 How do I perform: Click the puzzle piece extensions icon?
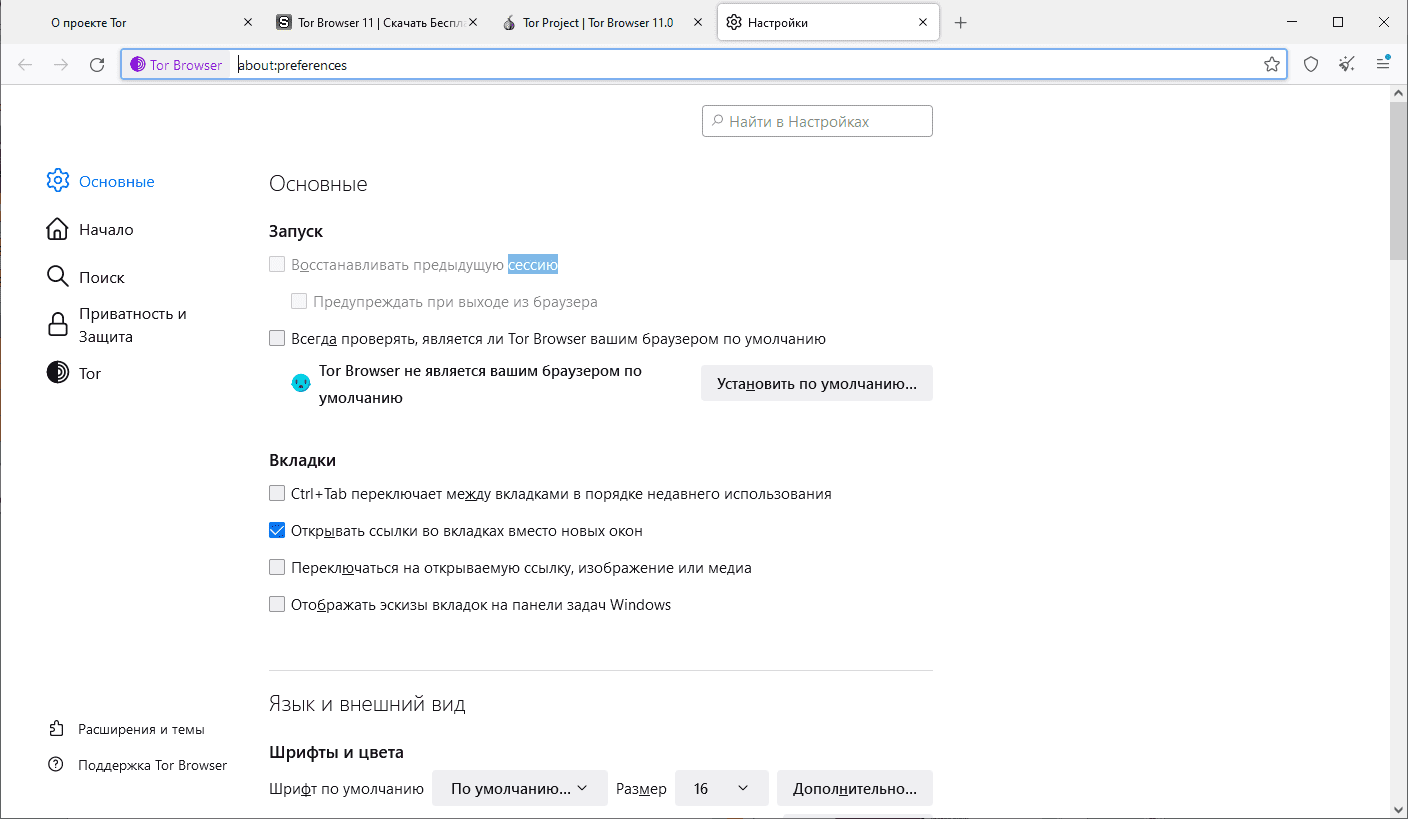click(57, 729)
